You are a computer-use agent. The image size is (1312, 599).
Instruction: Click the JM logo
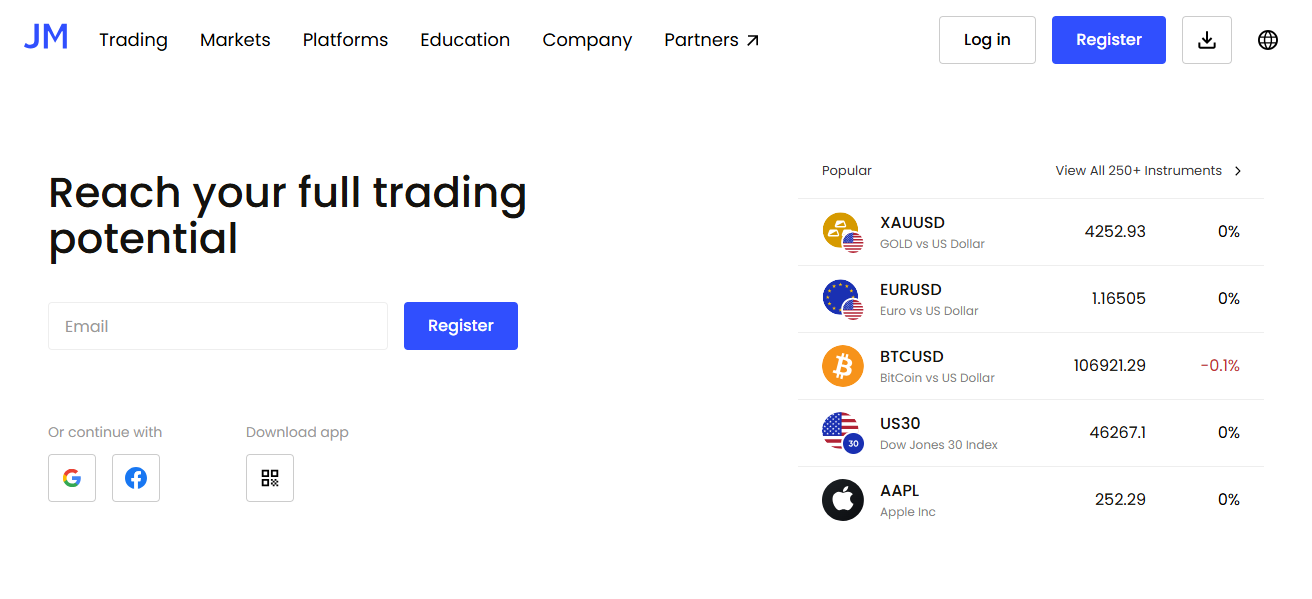point(46,38)
